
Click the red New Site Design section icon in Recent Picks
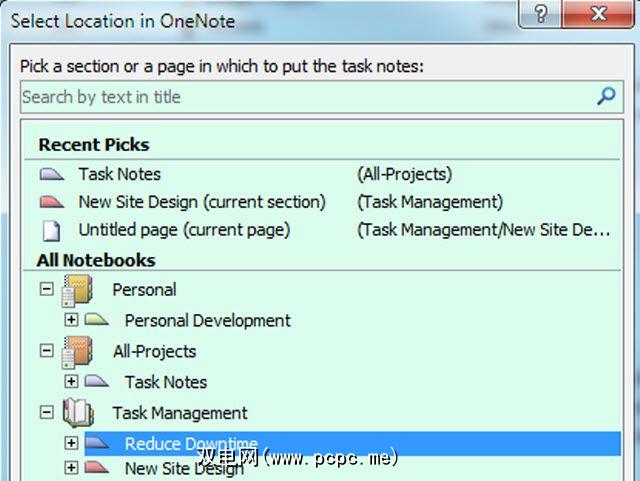52,202
